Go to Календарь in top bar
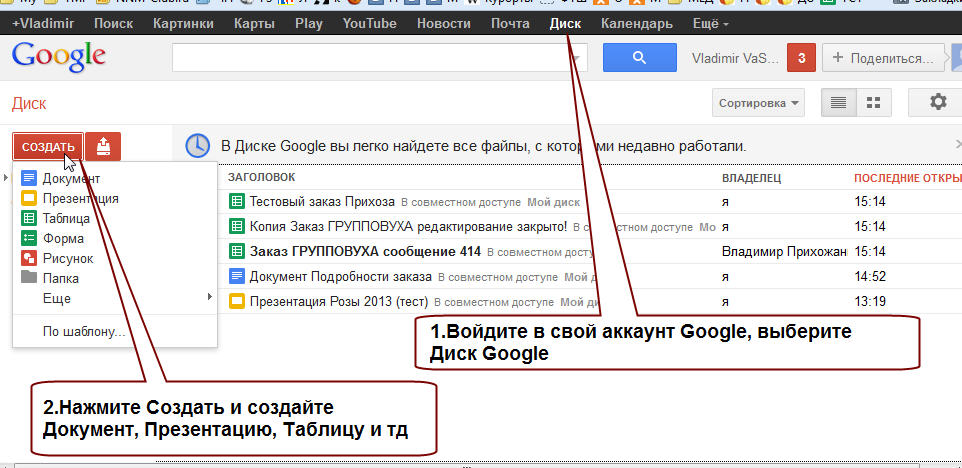 point(637,24)
